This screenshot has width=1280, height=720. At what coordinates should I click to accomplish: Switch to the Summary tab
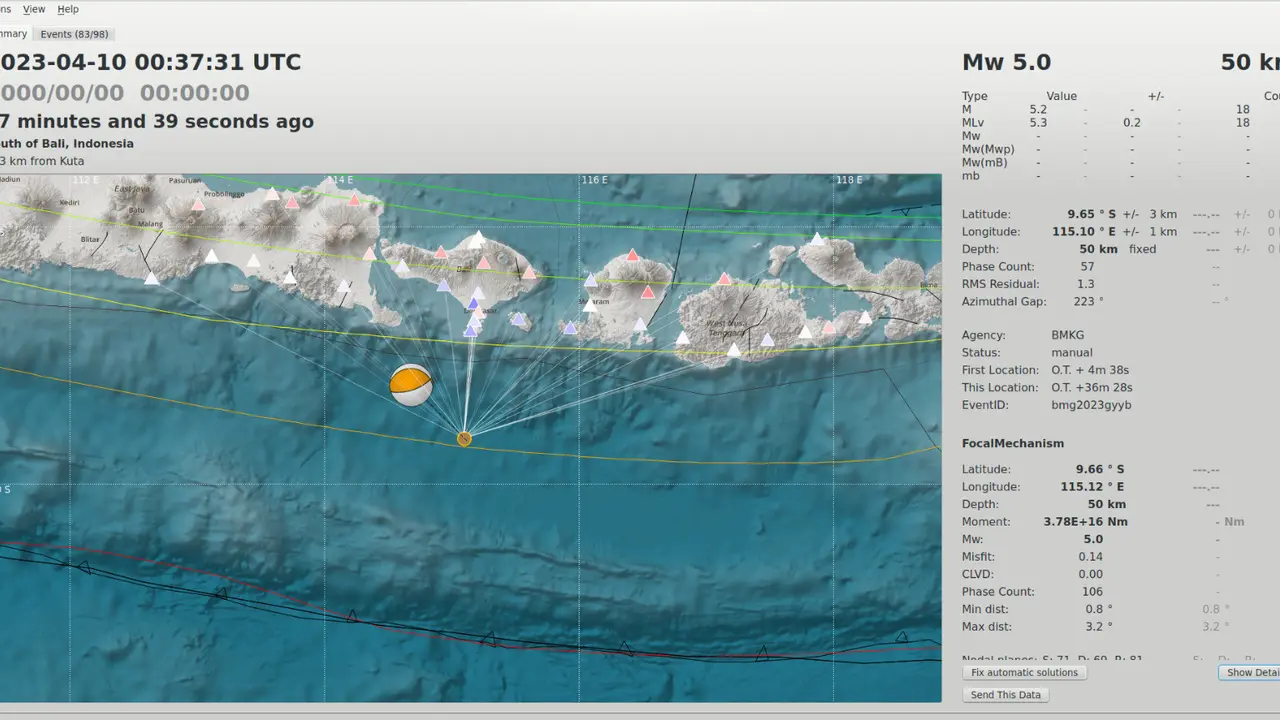coord(14,34)
